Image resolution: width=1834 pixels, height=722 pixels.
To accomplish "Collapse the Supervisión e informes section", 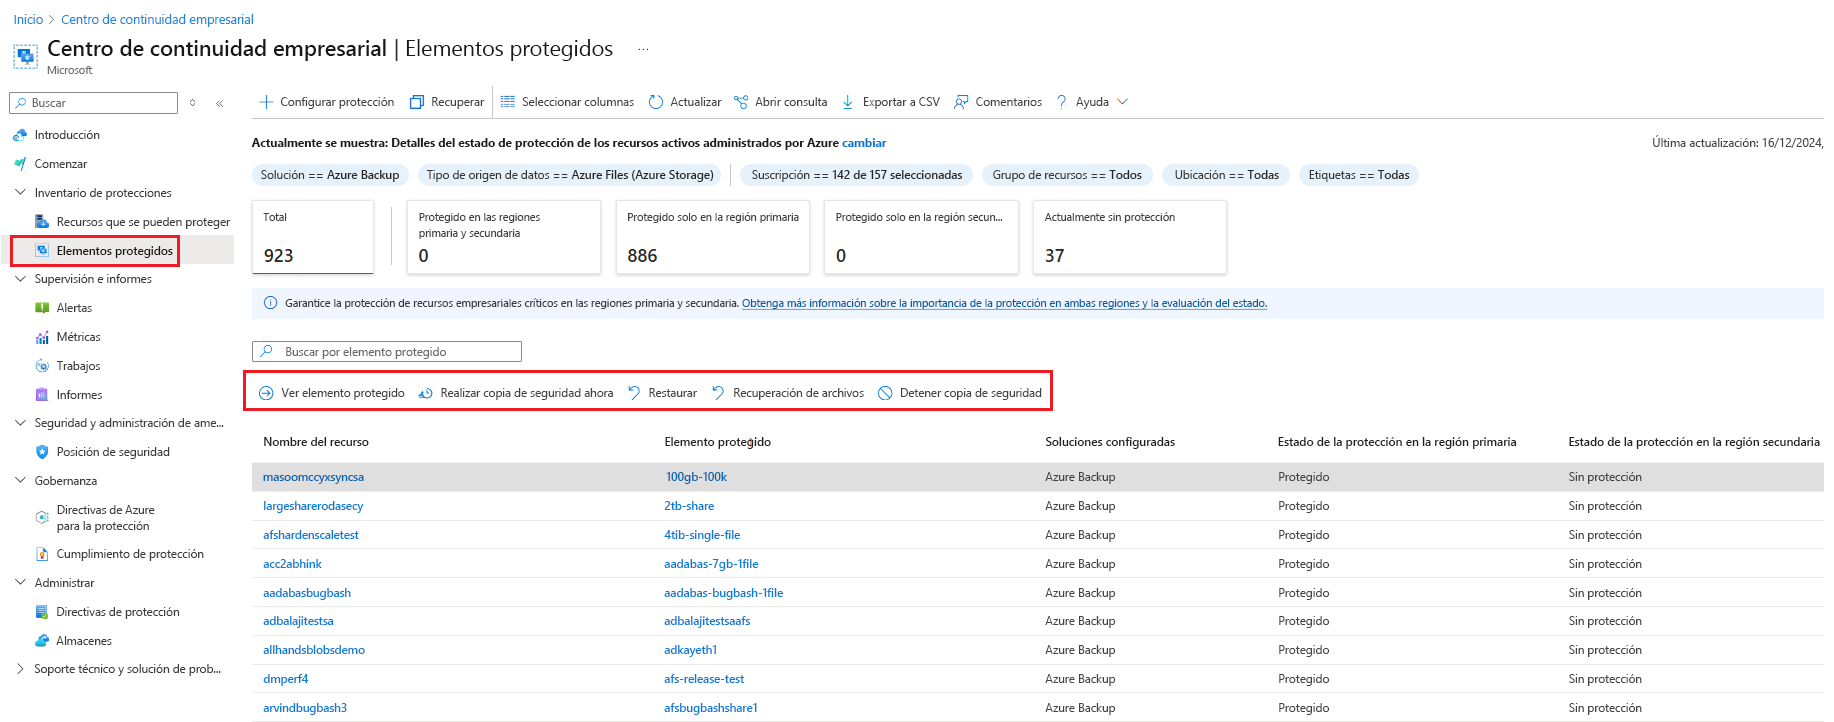I will pos(20,279).
